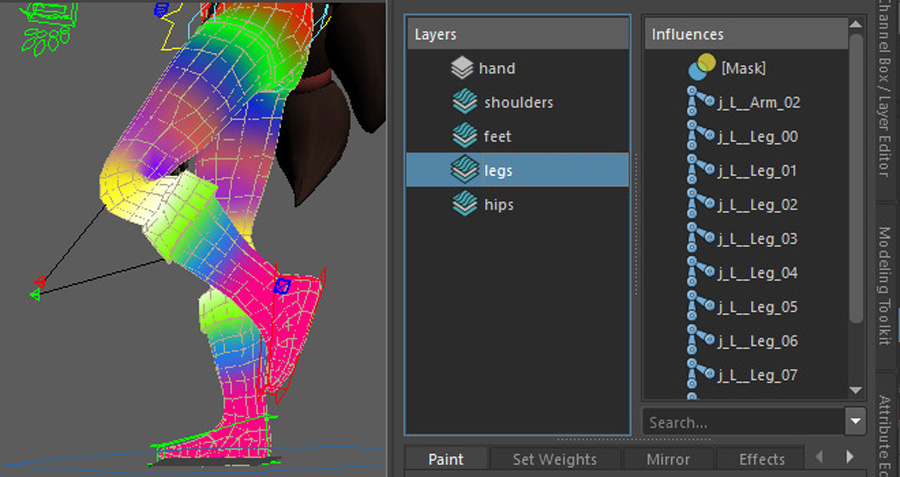Click joint icon beside j_L__Leg_00

tap(699, 136)
